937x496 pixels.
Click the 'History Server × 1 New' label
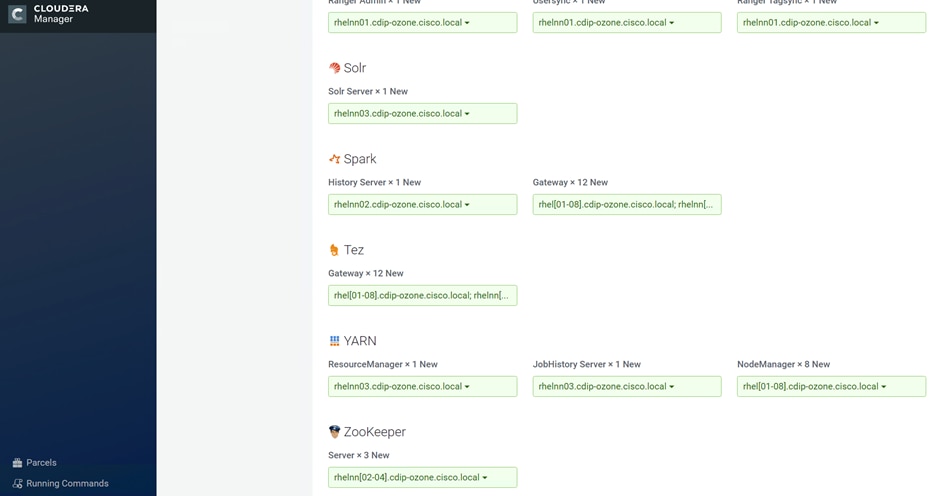(x=374, y=182)
